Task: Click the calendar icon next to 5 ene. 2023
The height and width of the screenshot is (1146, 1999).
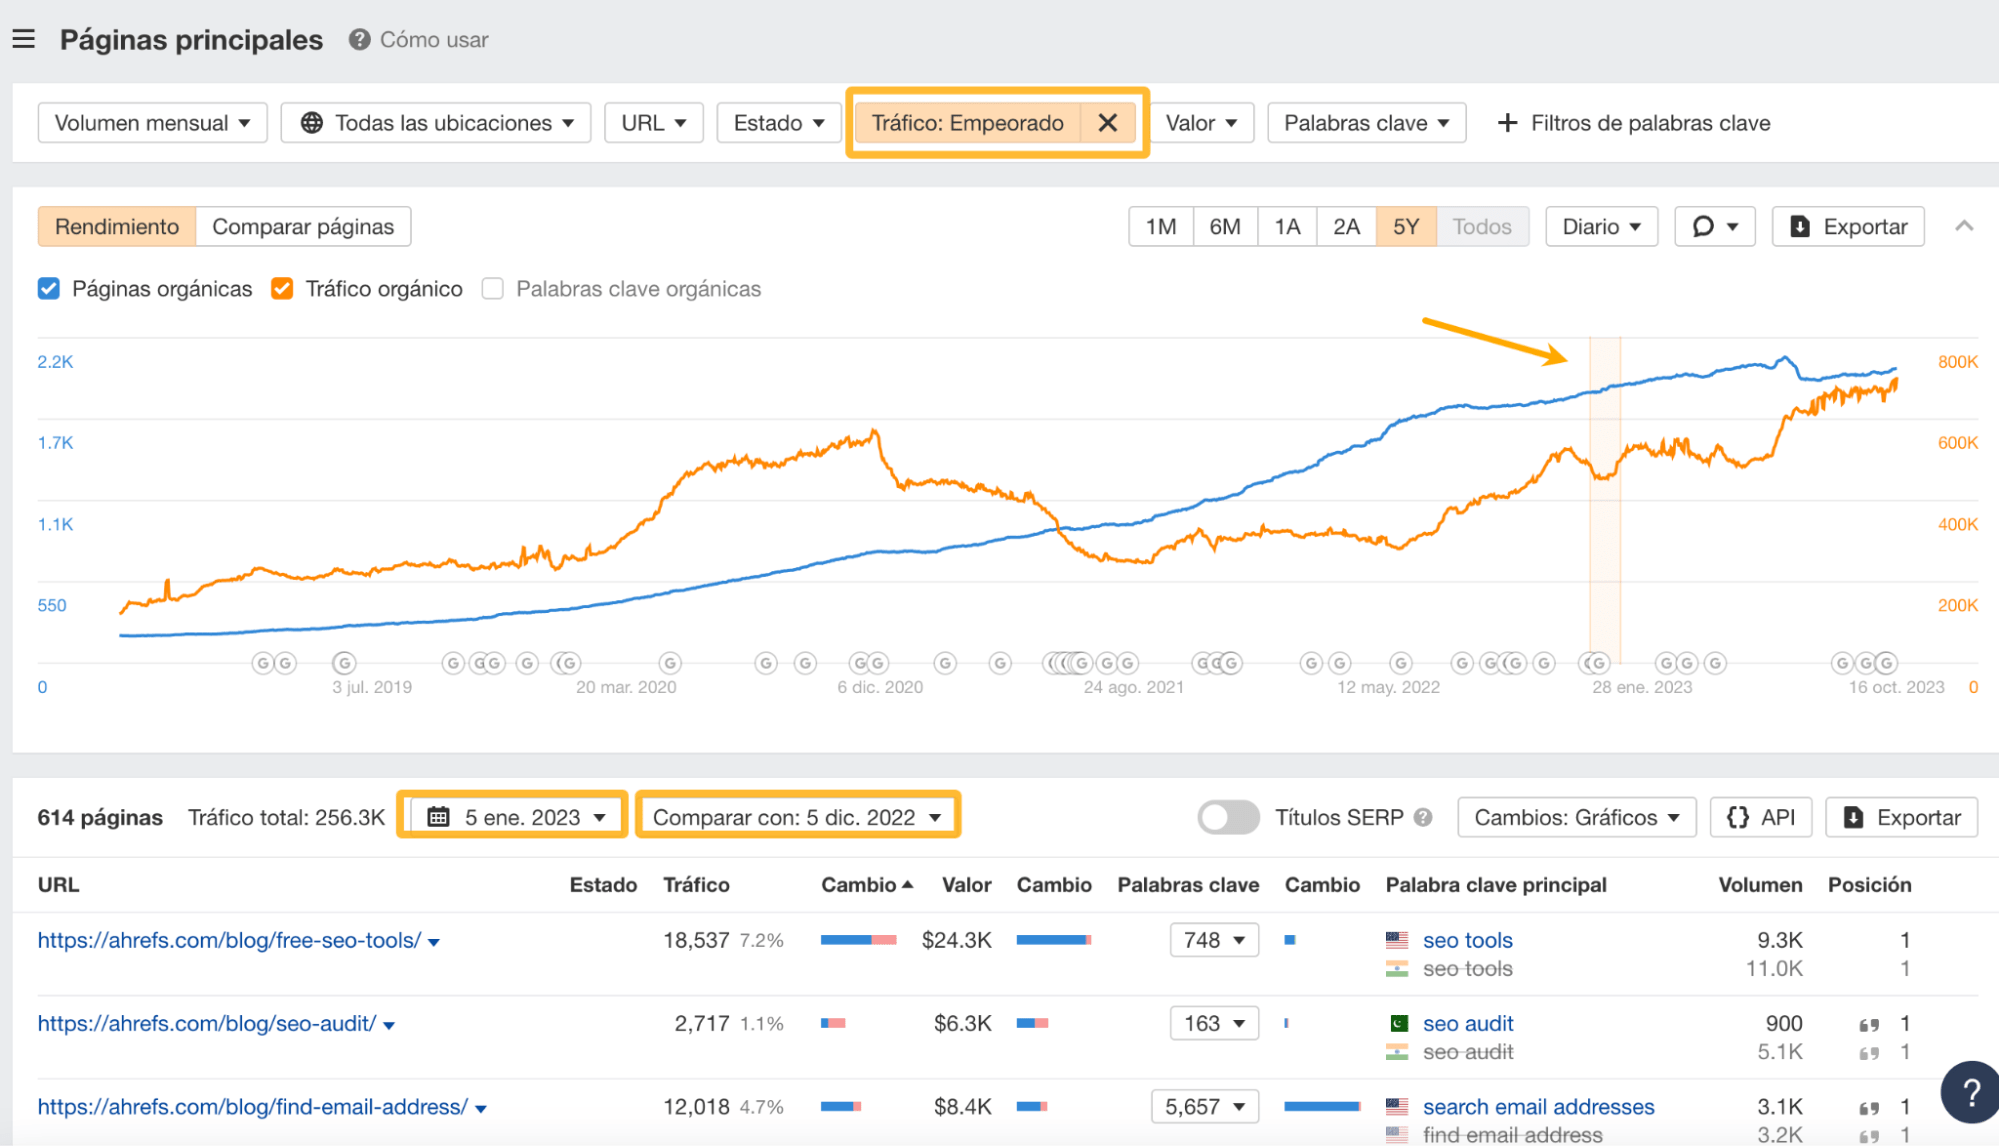Action: pos(438,816)
